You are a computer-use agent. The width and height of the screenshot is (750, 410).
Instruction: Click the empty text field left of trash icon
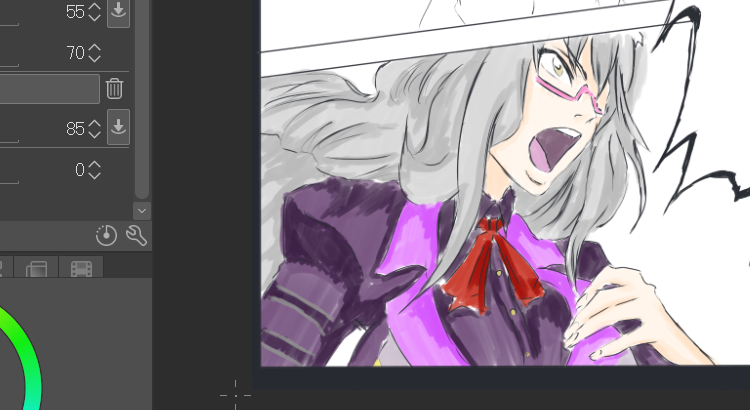coord(50,89)
